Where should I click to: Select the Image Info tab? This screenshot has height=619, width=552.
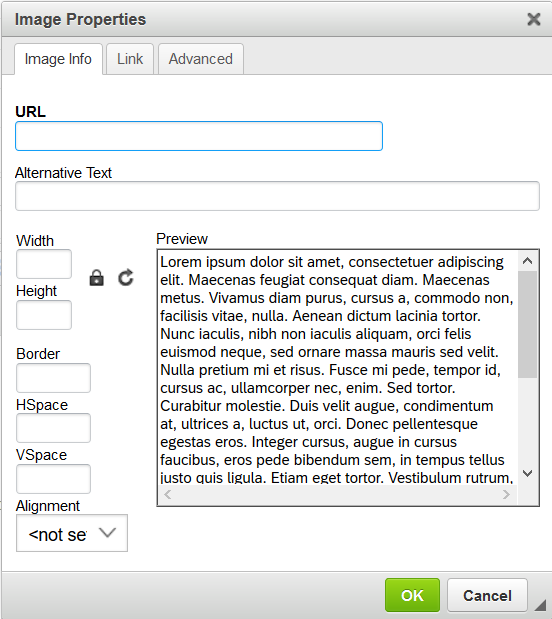[58, 59]
